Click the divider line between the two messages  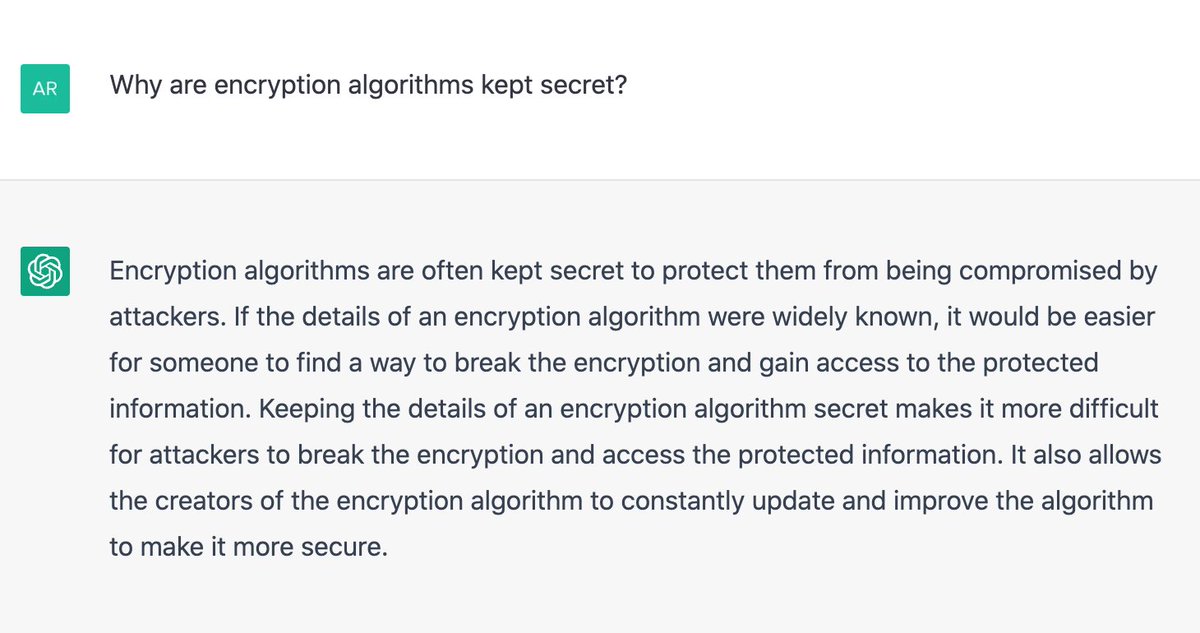point(600,180)
